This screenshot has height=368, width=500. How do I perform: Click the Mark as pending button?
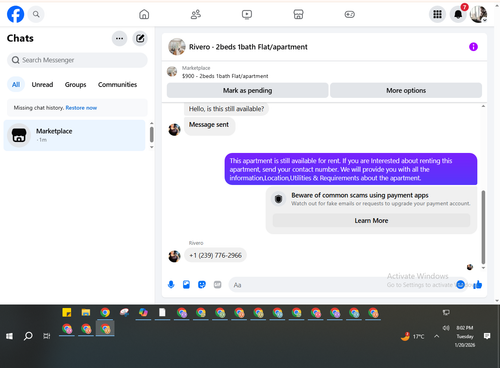click(247, 90)
